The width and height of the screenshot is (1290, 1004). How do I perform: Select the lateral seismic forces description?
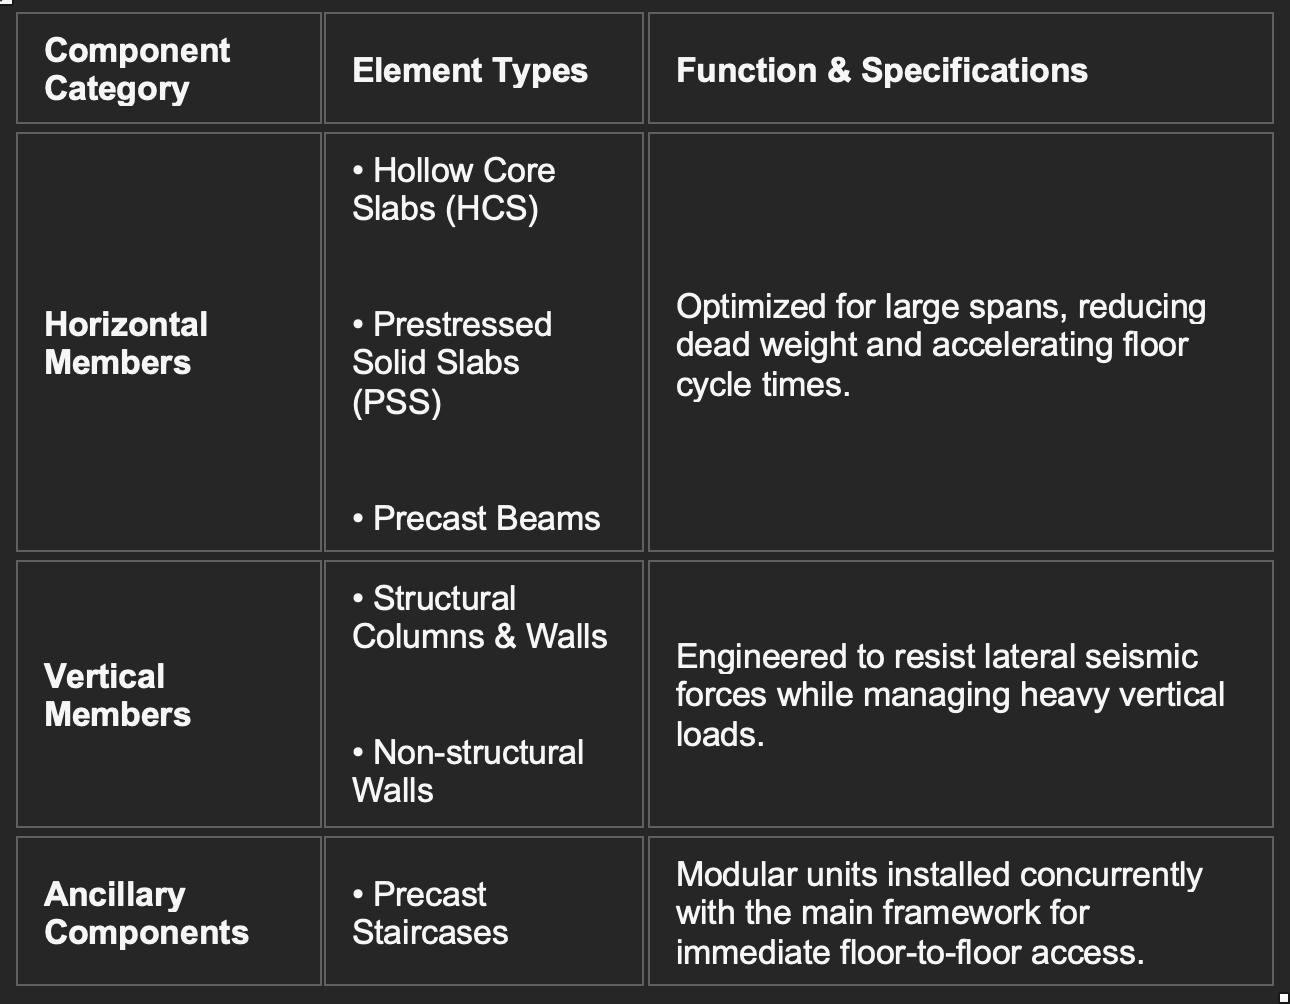point(950,695)
